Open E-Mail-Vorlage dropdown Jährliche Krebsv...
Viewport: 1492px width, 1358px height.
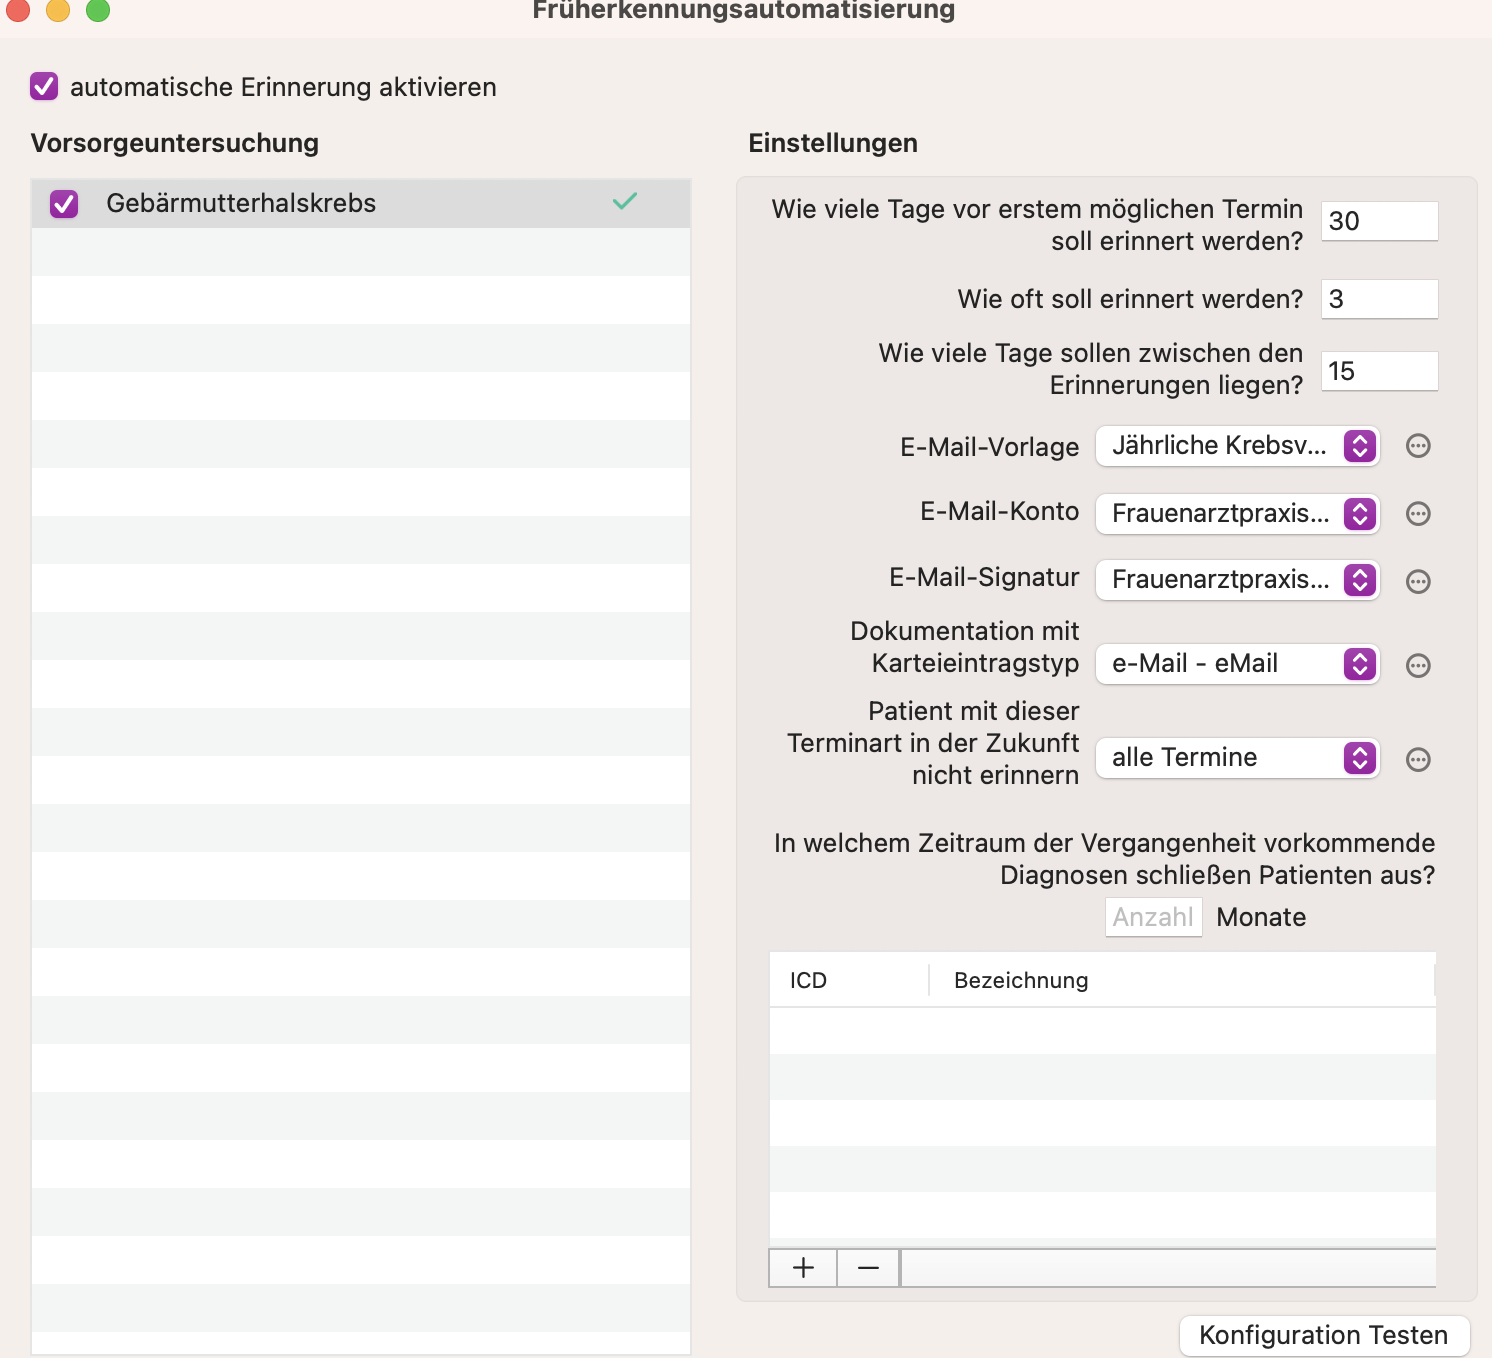tap(1238, 446)
